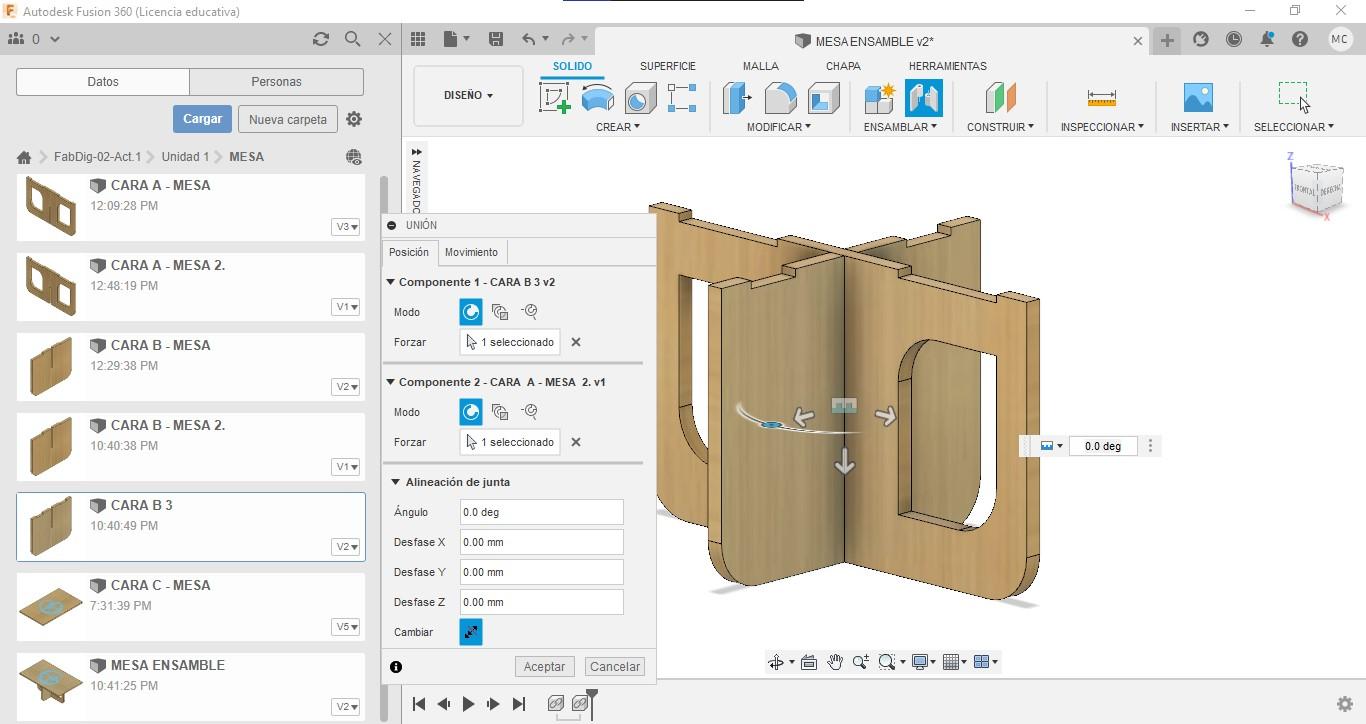Go to Unidad 1 in breadcrumb
The image size is (1366, 724).
point(186,157)
